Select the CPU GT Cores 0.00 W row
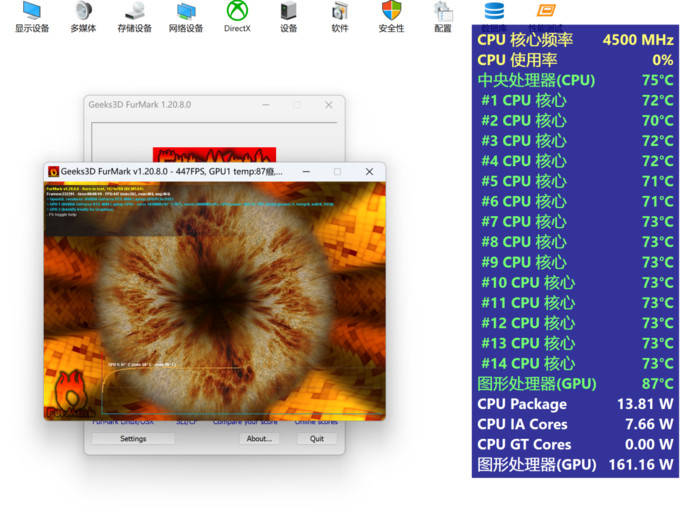This screenshot has width=700, height=518. pyautogui.click(x=575, y=444)
